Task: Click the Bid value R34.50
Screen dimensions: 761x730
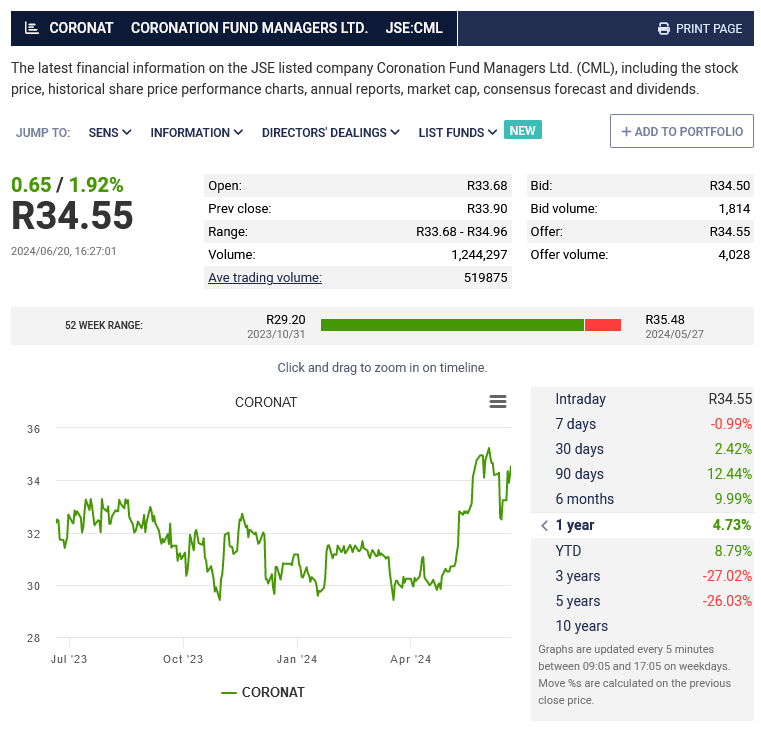Action: [x=729, y=186]
